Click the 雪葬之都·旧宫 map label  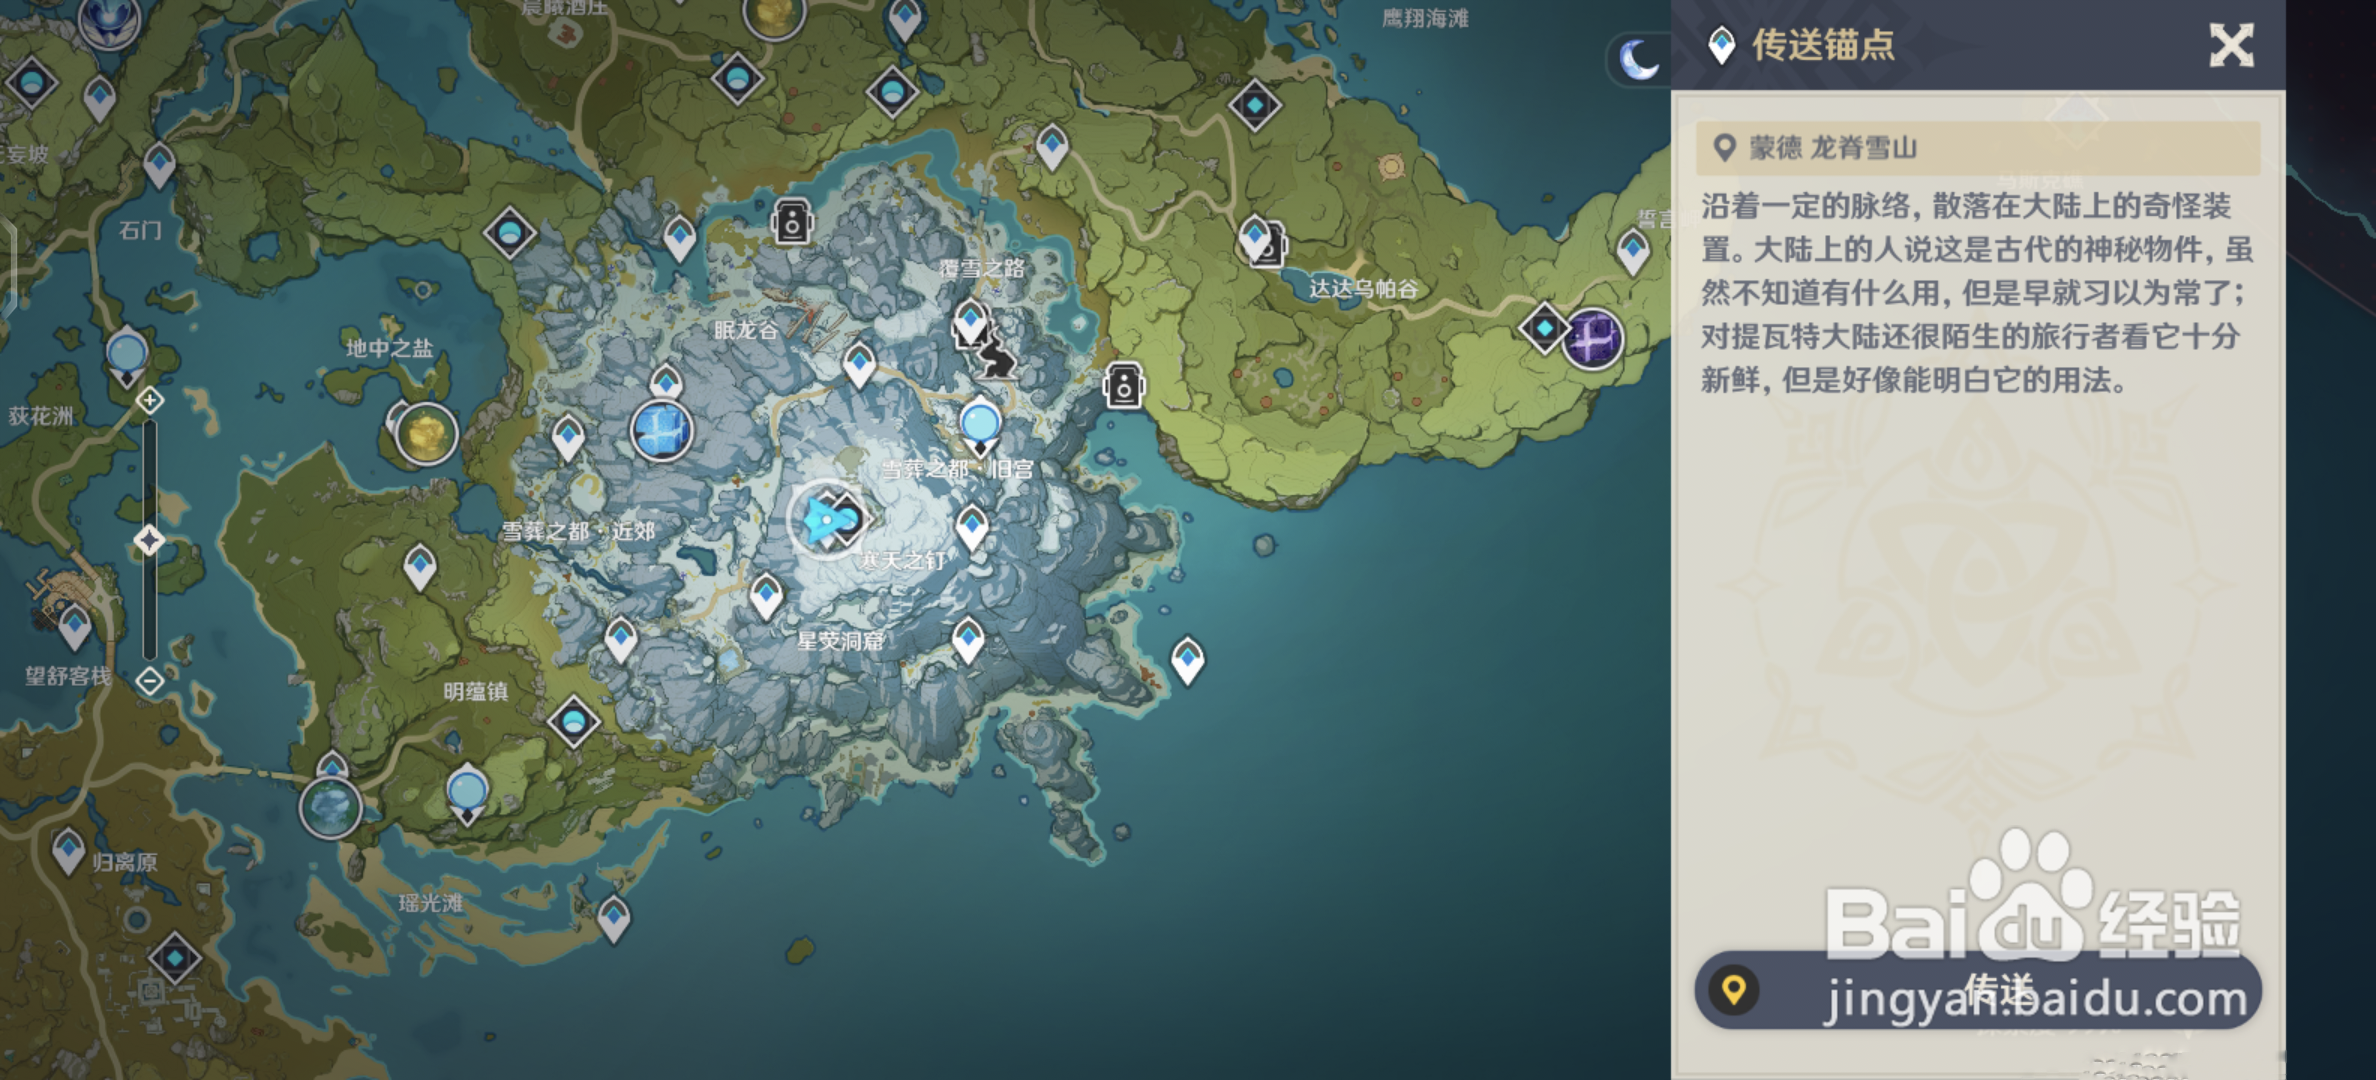(958, 469)
